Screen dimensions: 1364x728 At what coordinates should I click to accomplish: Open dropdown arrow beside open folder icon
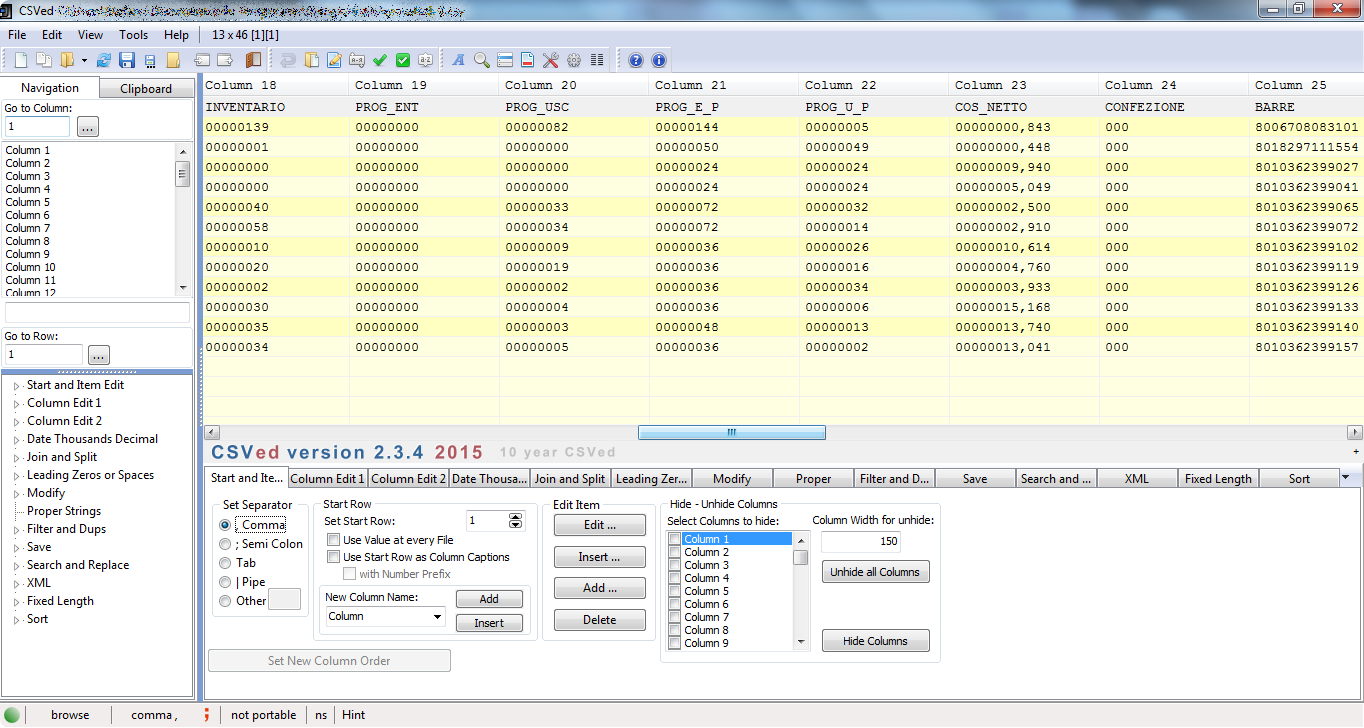(x=84, y=61)
